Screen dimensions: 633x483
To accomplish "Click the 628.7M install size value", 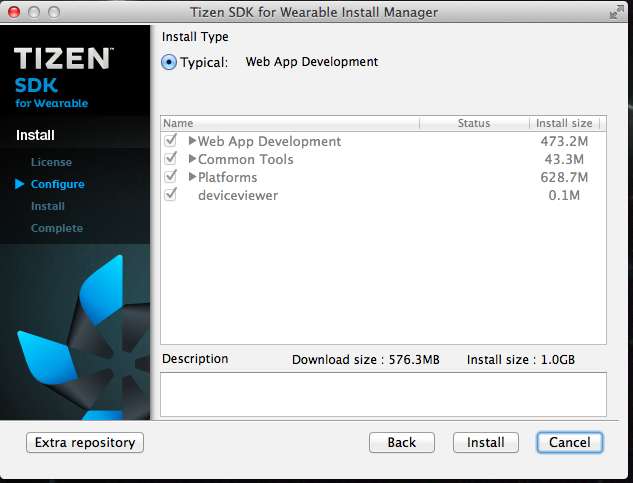I will (x=564, y=177).
